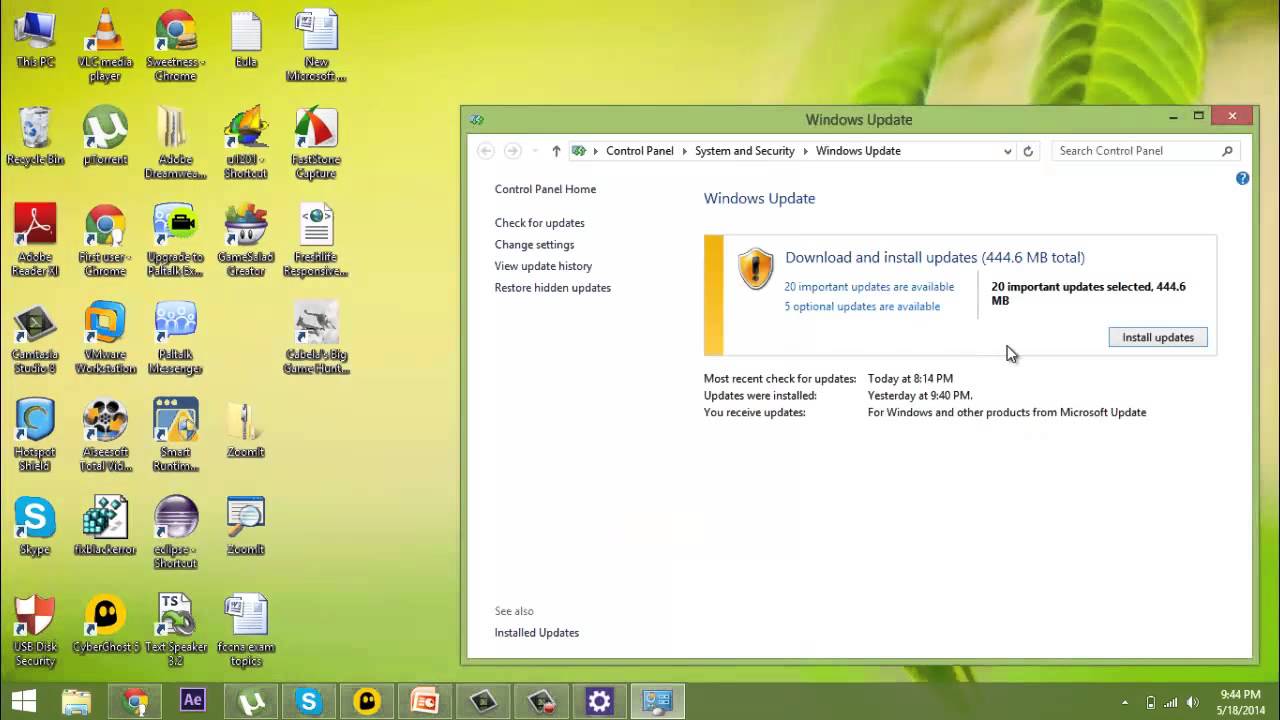The image size is (1280, 720).
Task: Select µTorrent desktop icon
Action: pyautogui.click(x=105, y=137)
